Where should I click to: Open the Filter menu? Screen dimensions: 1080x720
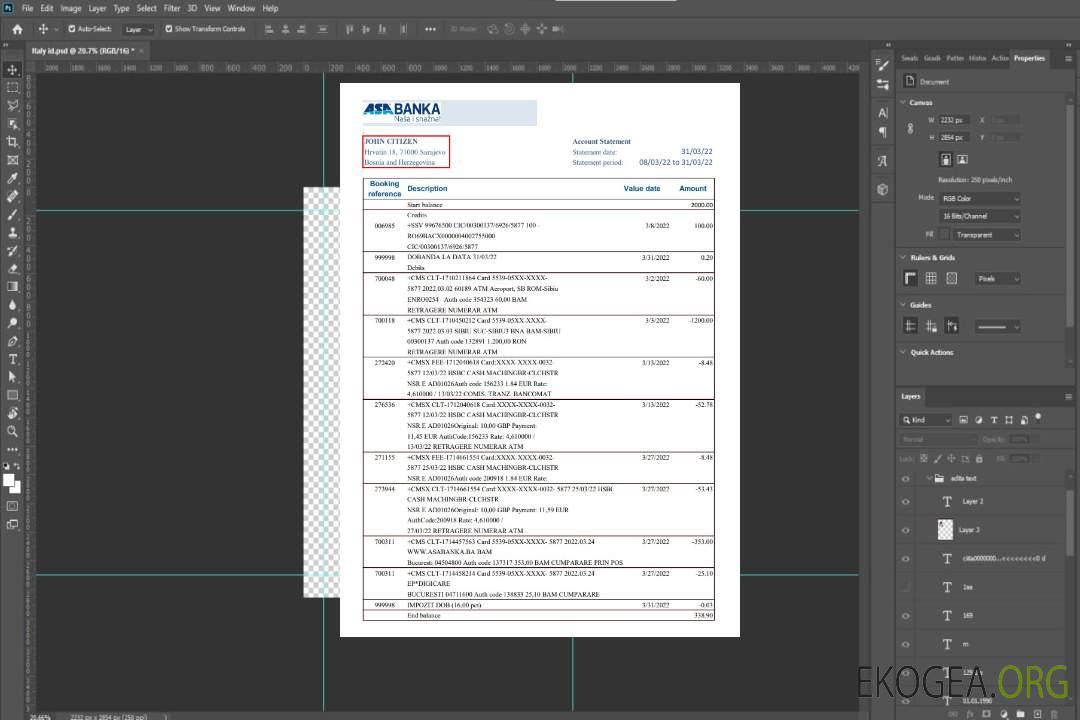pos(172,8)
